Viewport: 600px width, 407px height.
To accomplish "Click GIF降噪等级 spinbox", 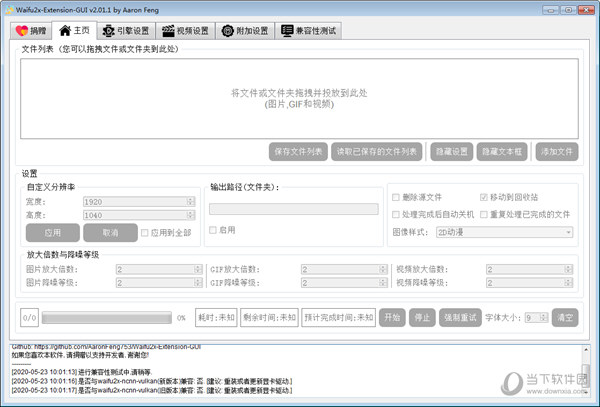I will (x=344, y=283).
